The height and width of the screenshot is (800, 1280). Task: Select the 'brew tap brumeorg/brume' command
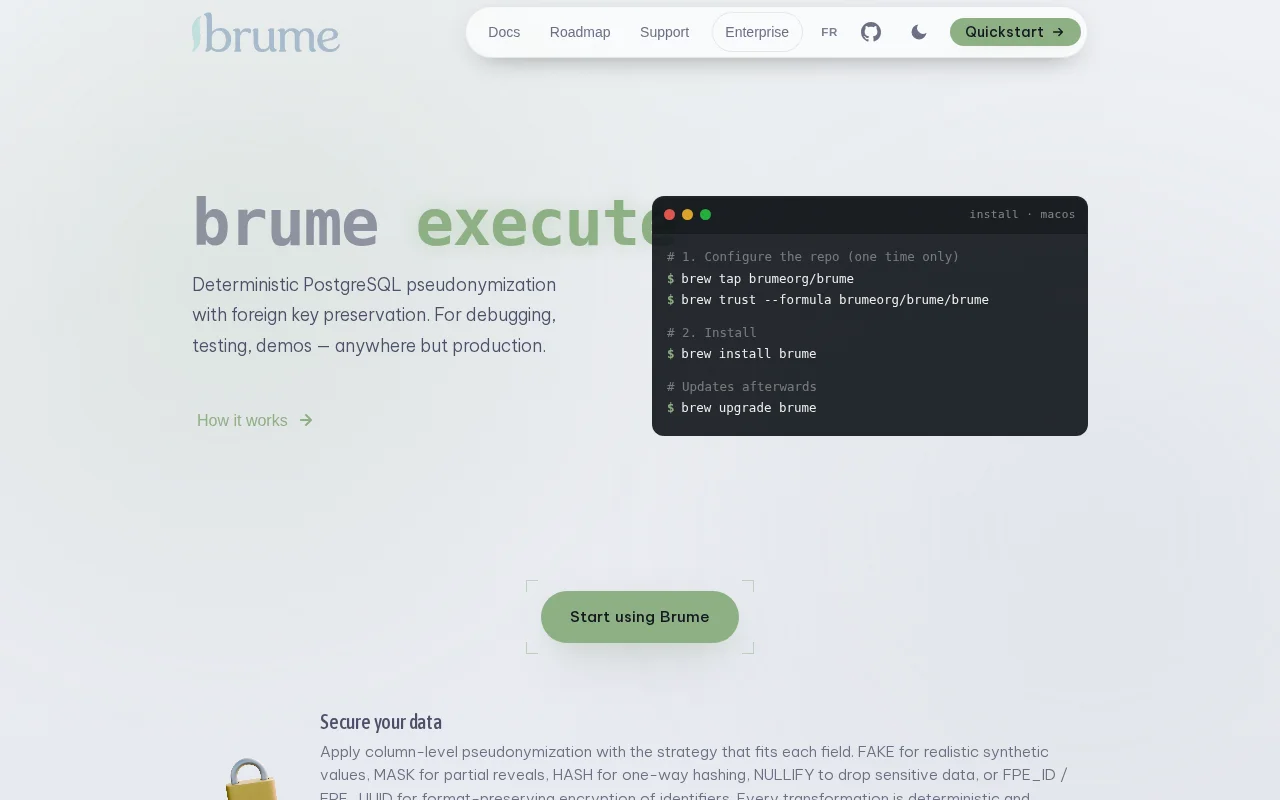coord(767,278)
